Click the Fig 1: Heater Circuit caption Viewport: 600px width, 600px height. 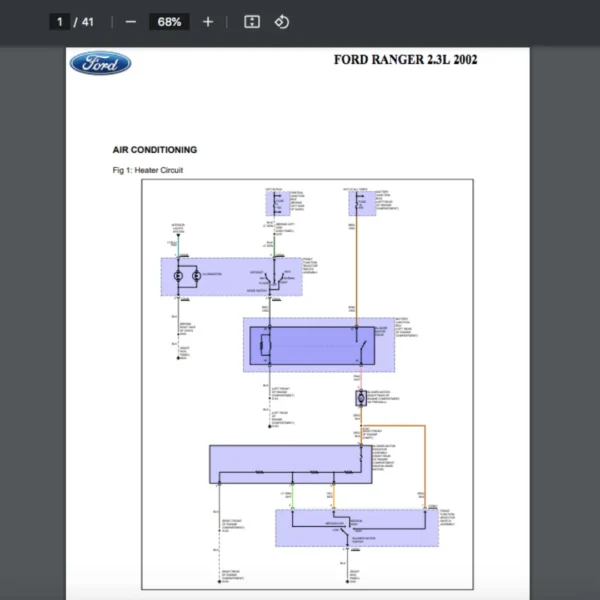point(148,170)
